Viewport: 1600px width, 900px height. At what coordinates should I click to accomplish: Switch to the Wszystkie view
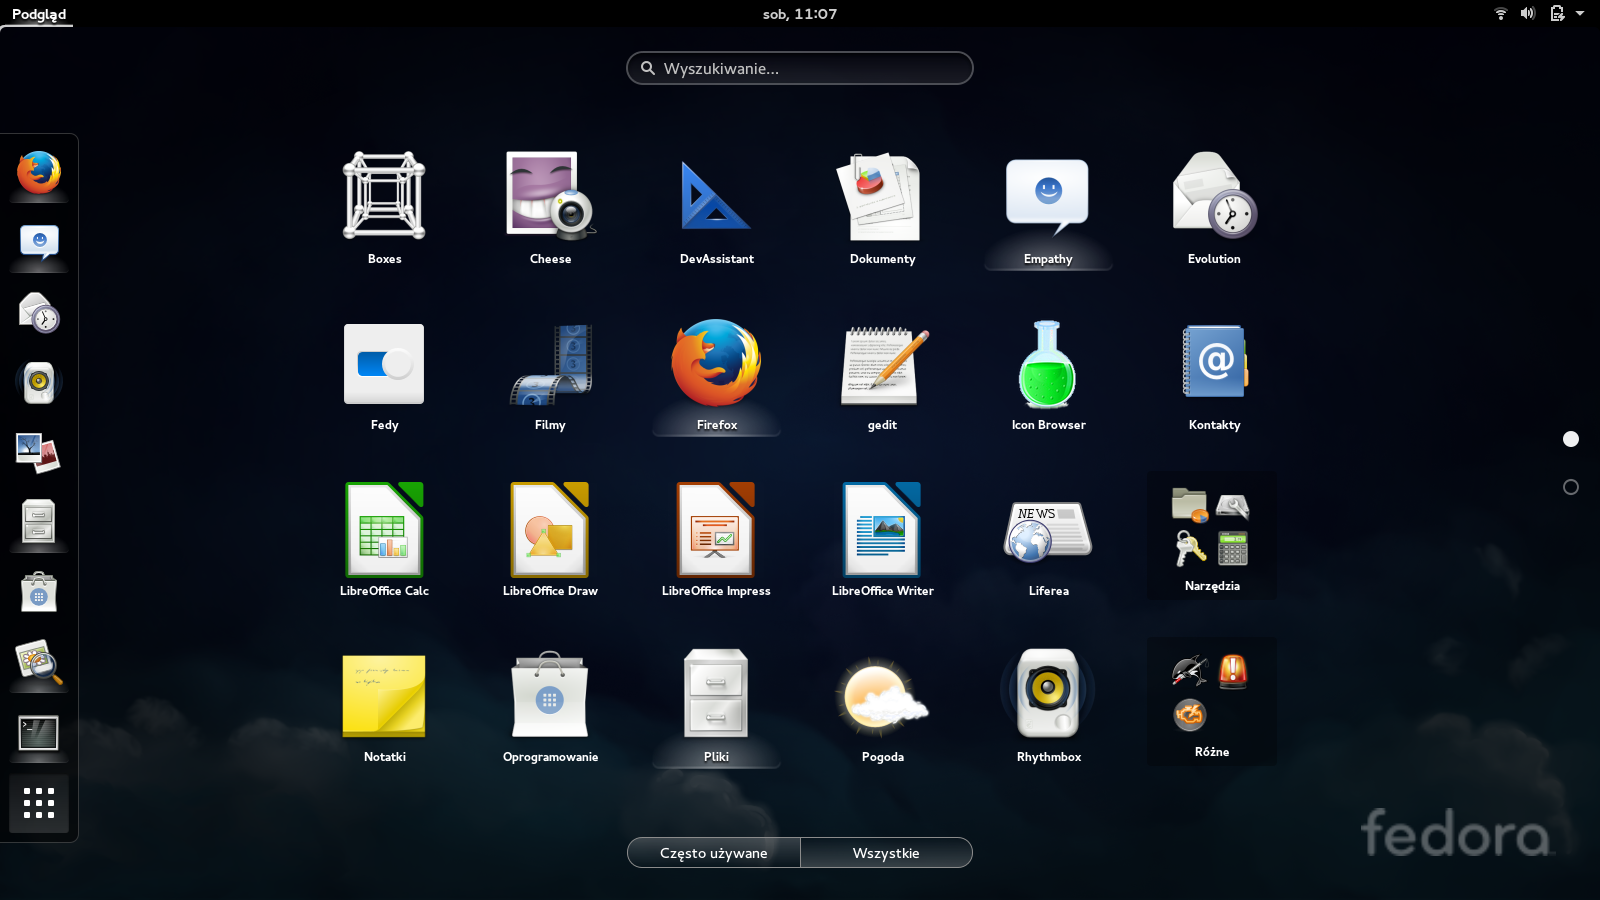click(x=886, y=853)
